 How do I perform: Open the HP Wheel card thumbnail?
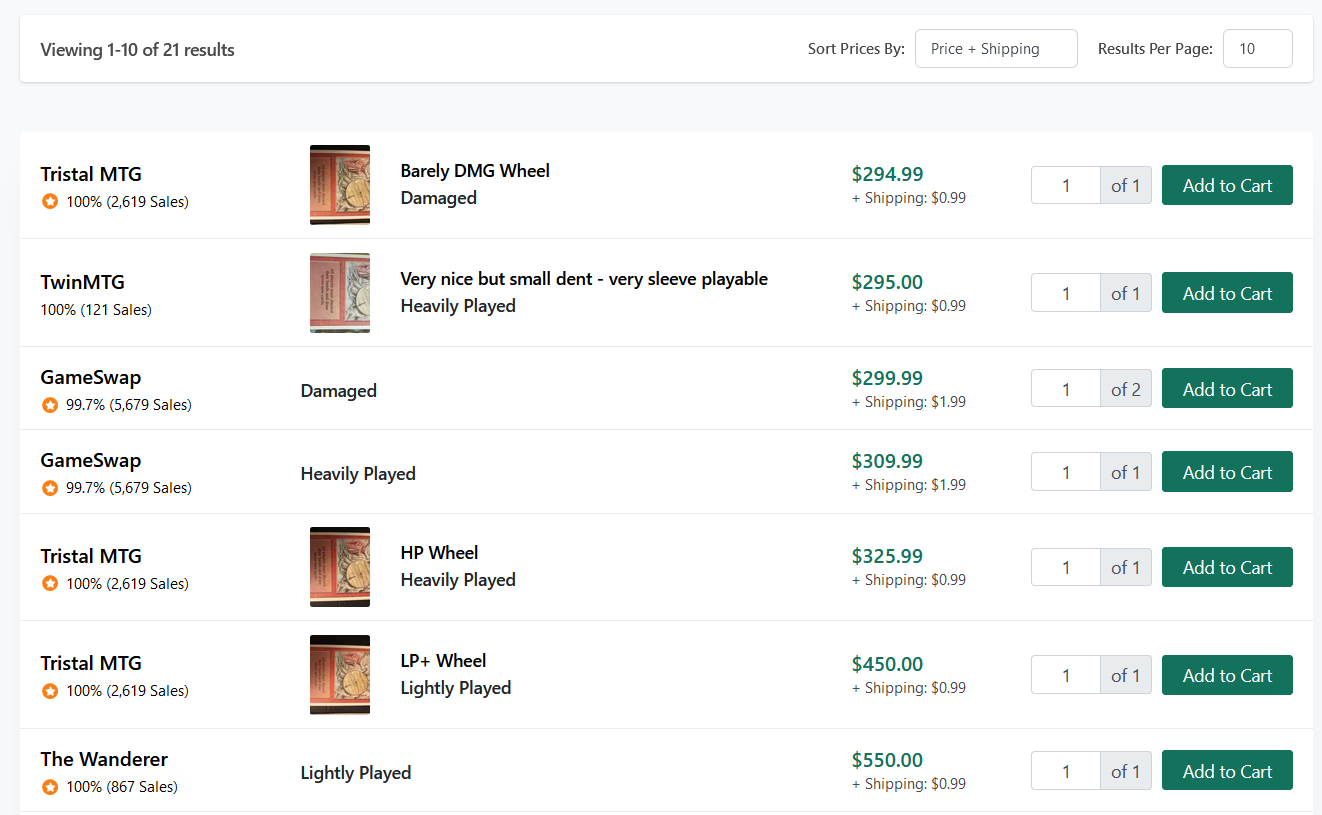[x=340, y=567]
